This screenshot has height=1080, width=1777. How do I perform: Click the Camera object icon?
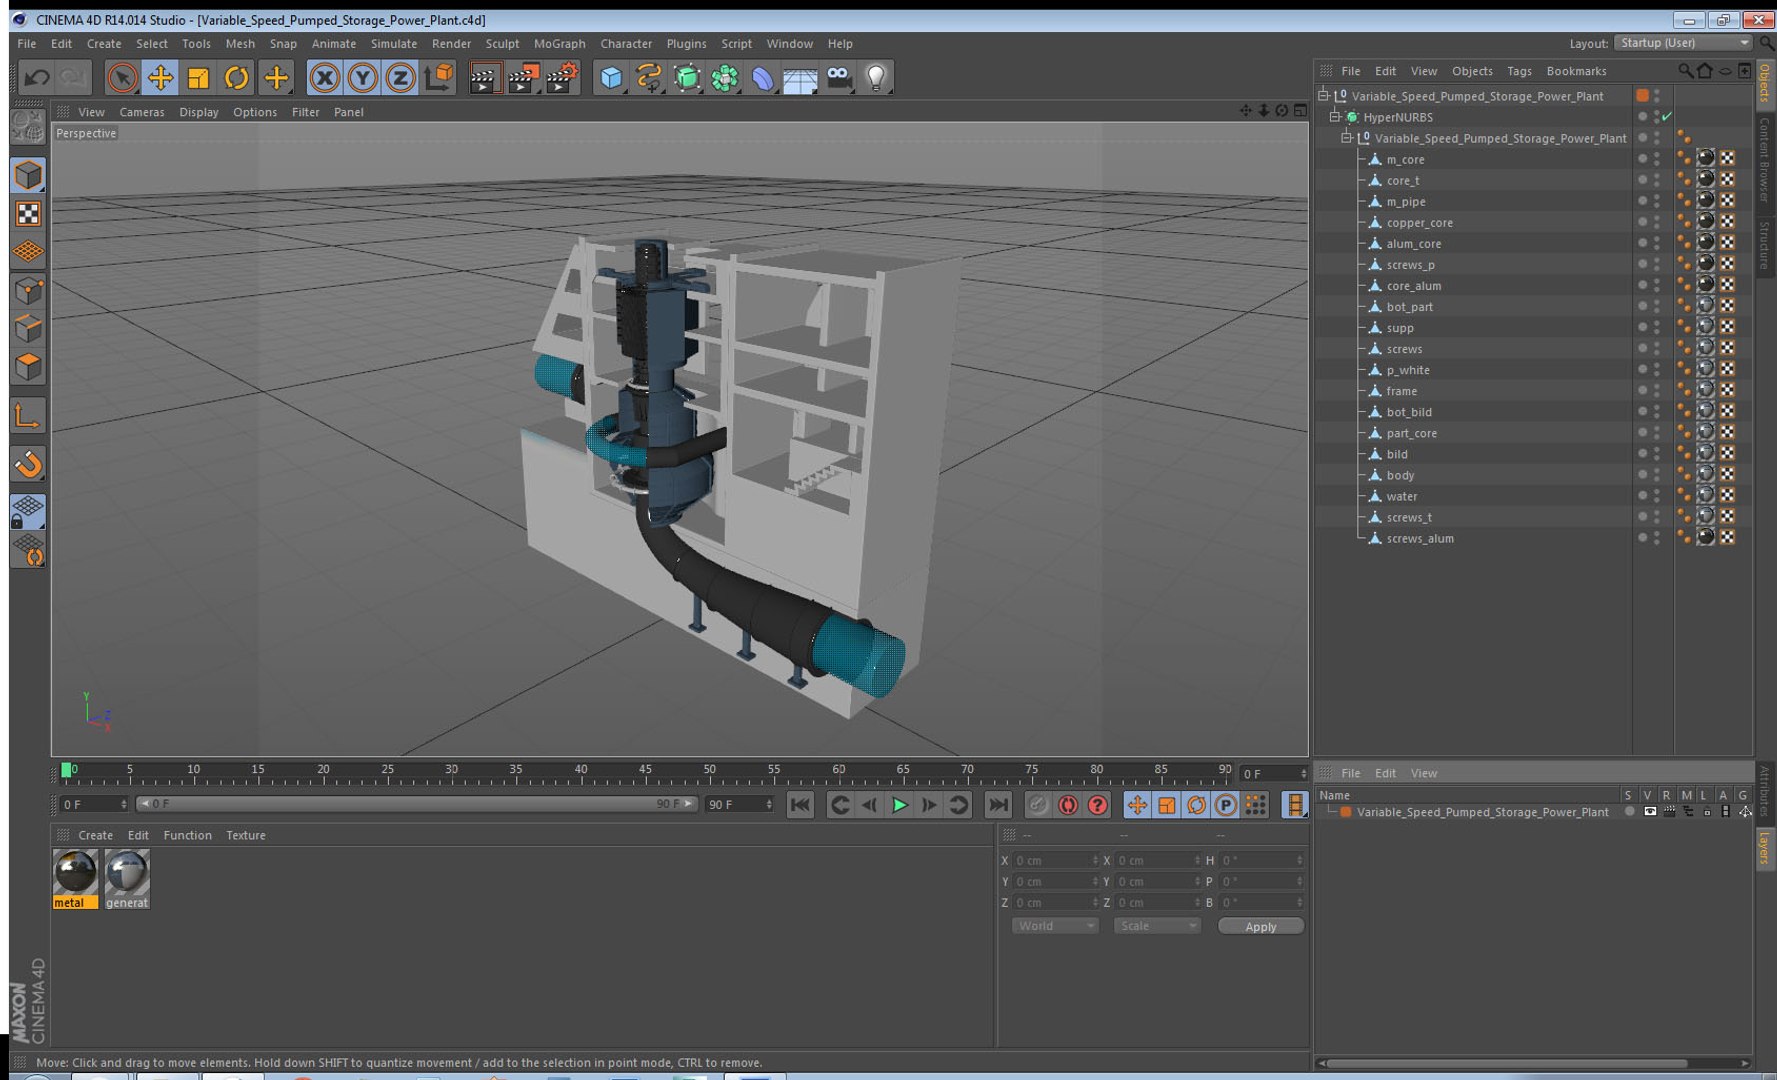click(838, 78)
